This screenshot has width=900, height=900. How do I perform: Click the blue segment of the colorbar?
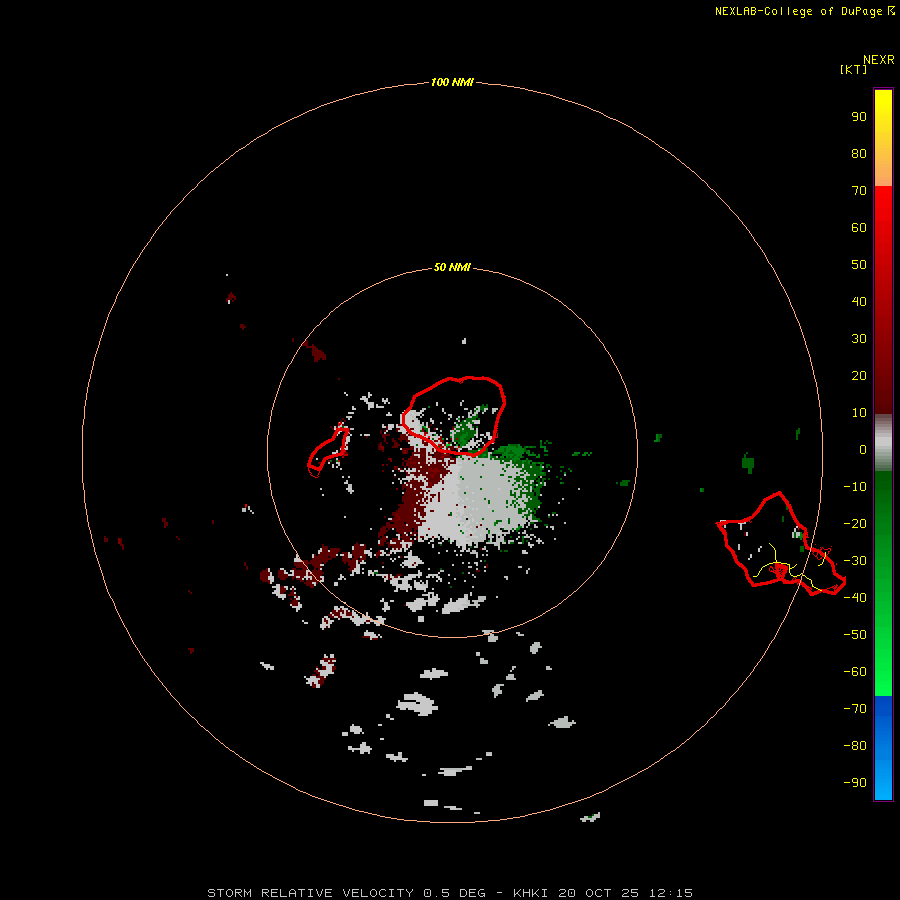click(x=883, y=748)
